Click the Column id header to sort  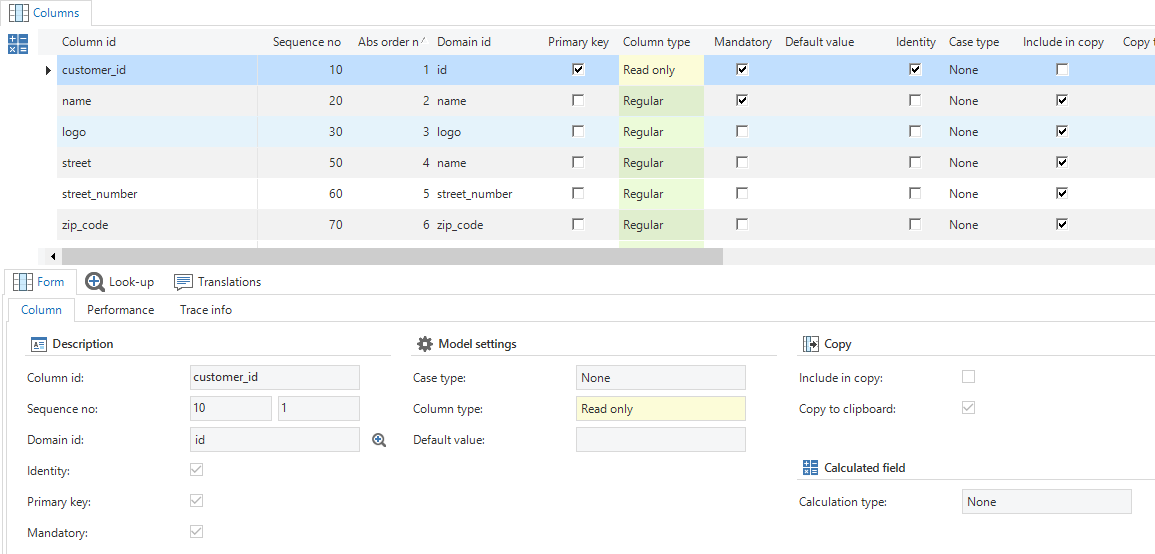click(x=89, y=42)
